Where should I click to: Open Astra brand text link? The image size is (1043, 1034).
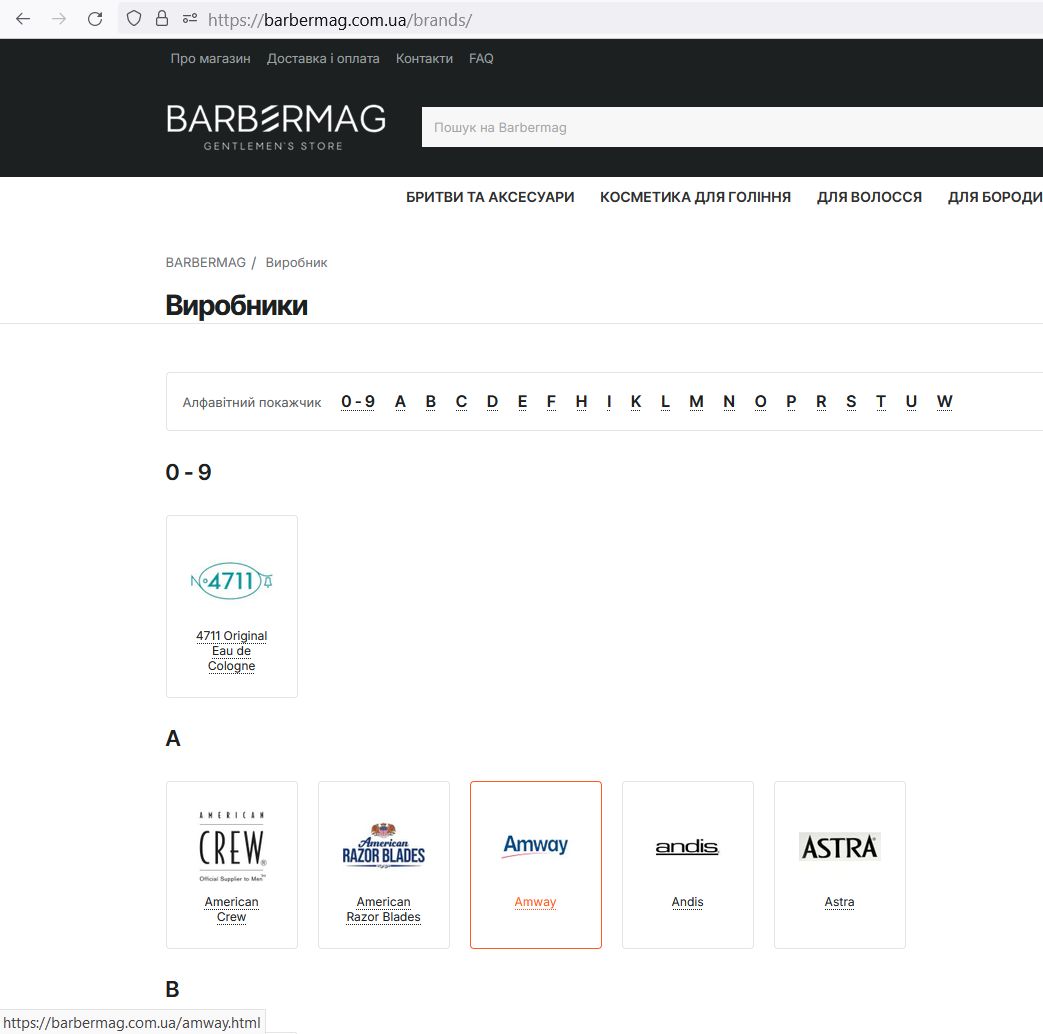pyautogui.click(x=839, y=902)
